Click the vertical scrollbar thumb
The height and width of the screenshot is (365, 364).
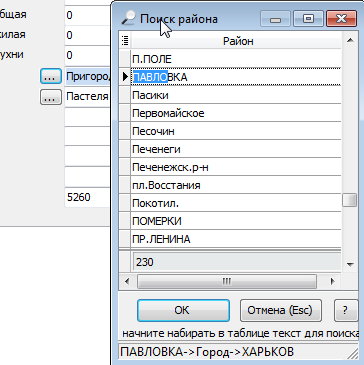pos(350,200)
